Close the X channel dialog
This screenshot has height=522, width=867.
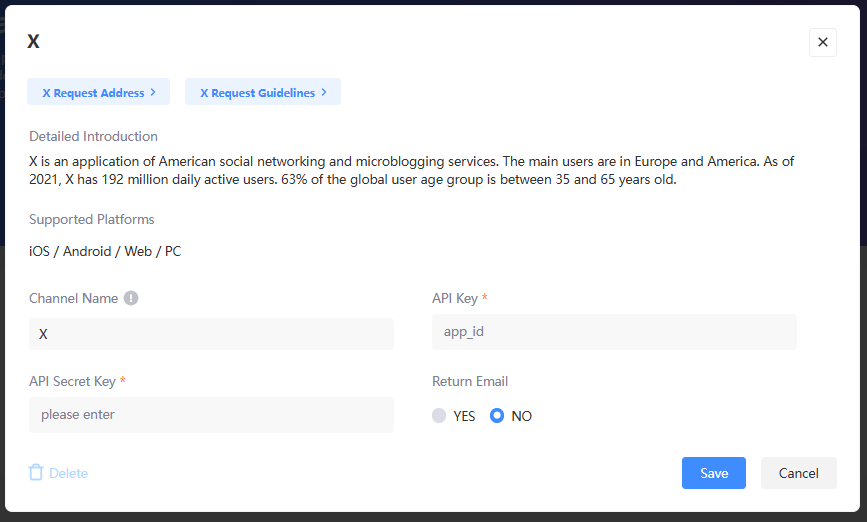point(822,42)
